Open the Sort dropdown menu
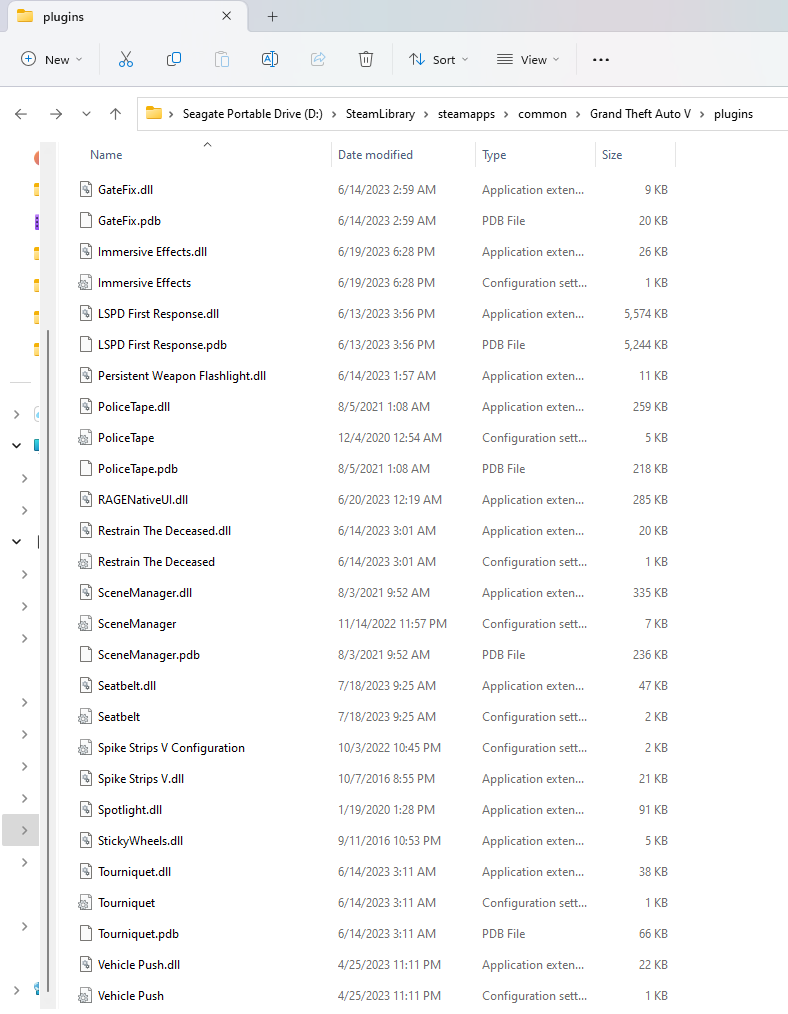788x1014 pixels. 438,59
